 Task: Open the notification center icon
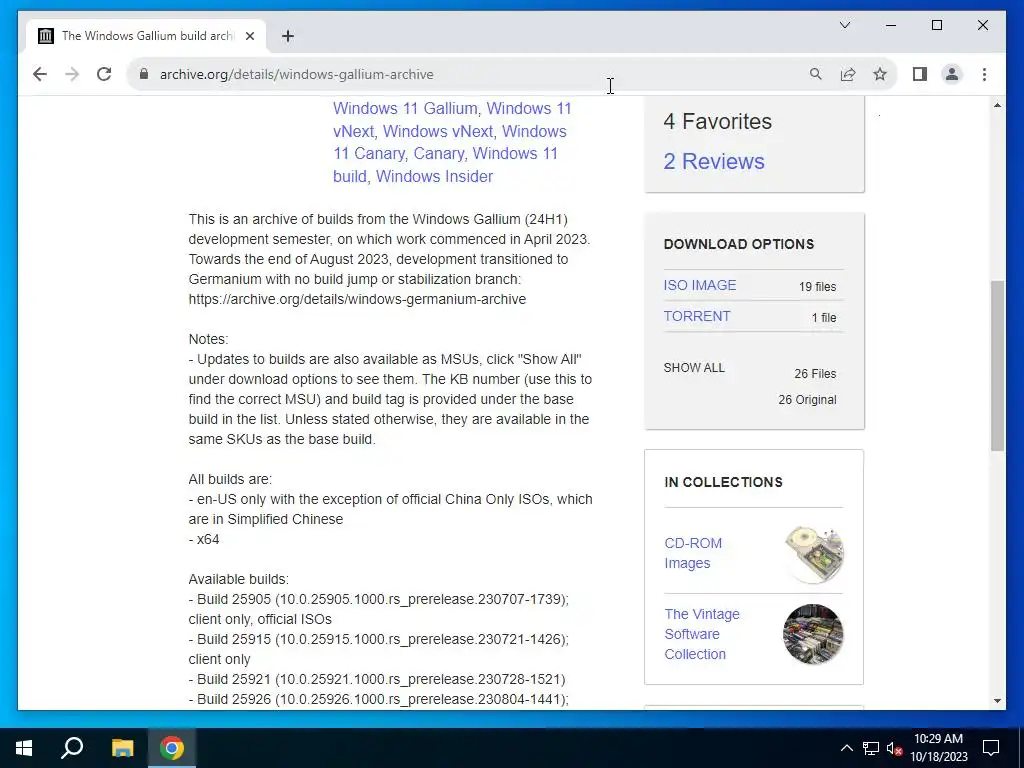(991, 748)
